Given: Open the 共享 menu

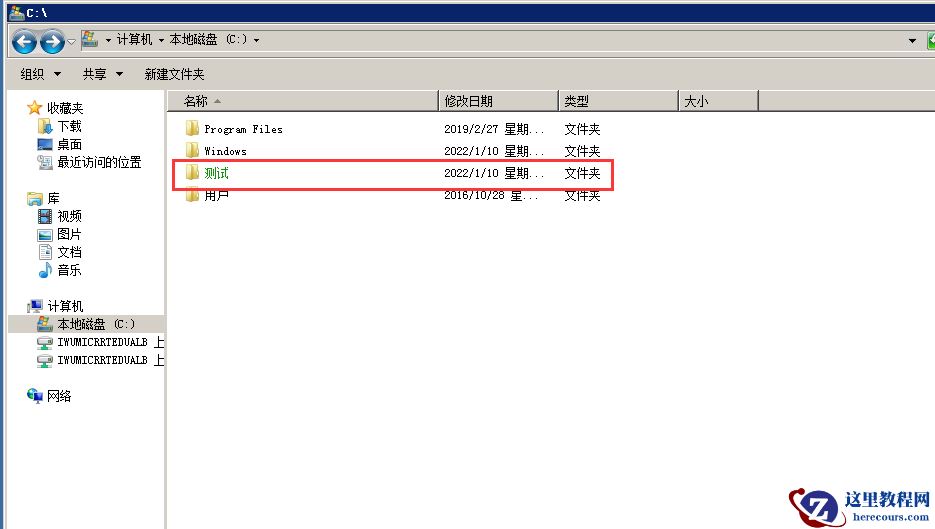Looking at the screenshot, I should pos(103,74).
